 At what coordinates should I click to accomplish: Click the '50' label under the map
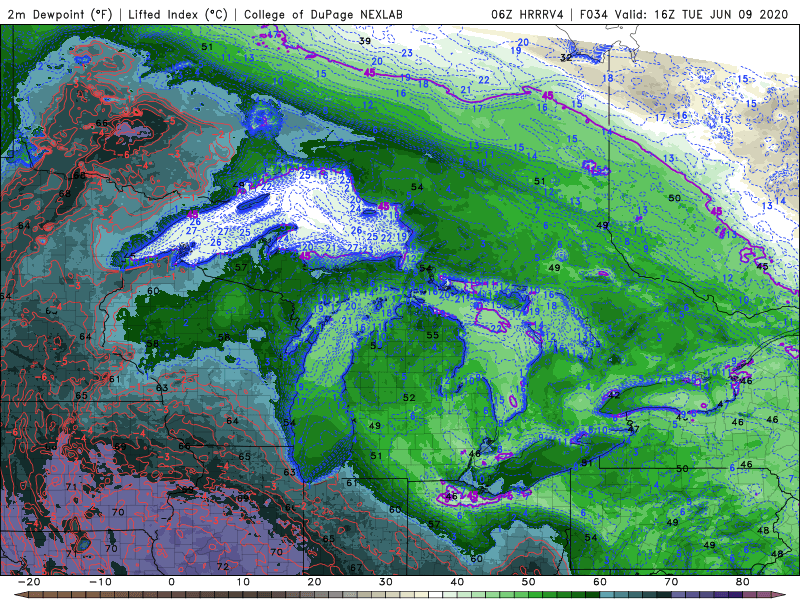coord(529,582)
